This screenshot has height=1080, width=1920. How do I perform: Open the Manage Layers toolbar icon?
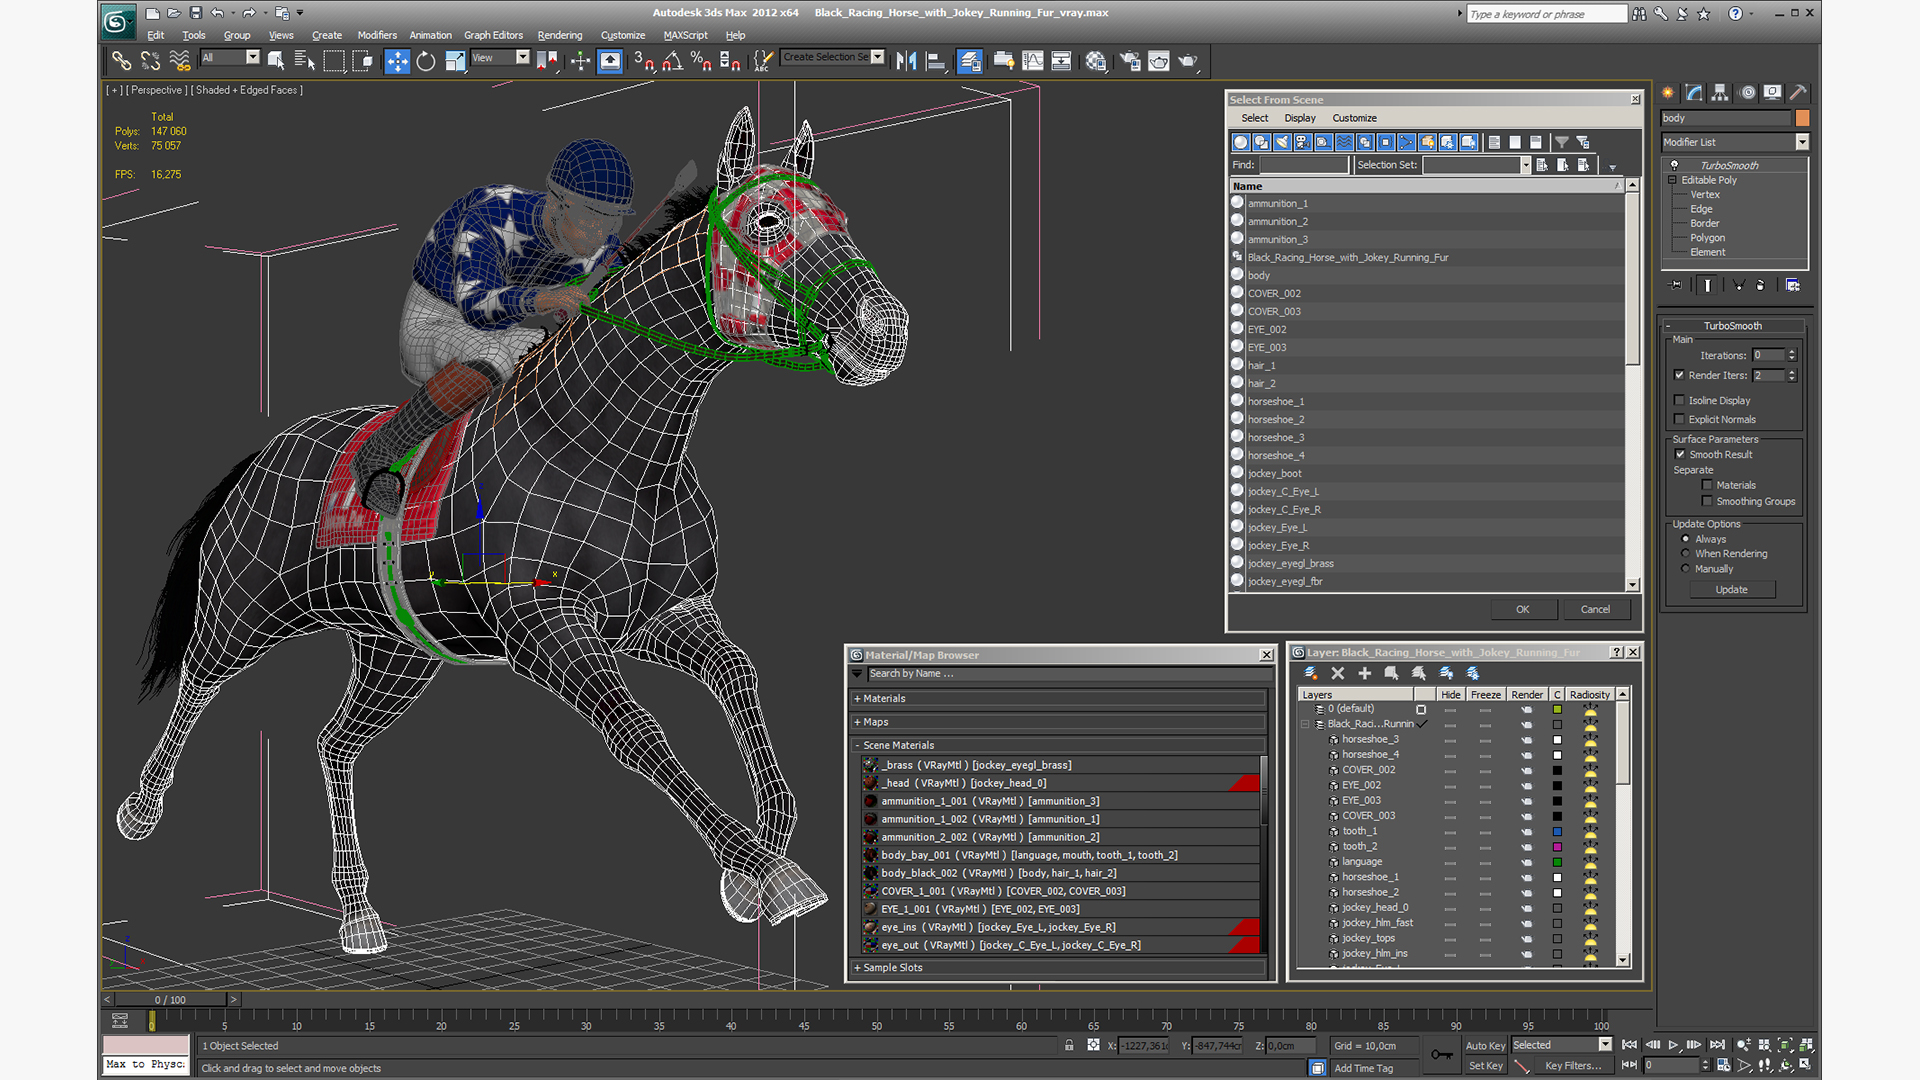click(969, 61)
